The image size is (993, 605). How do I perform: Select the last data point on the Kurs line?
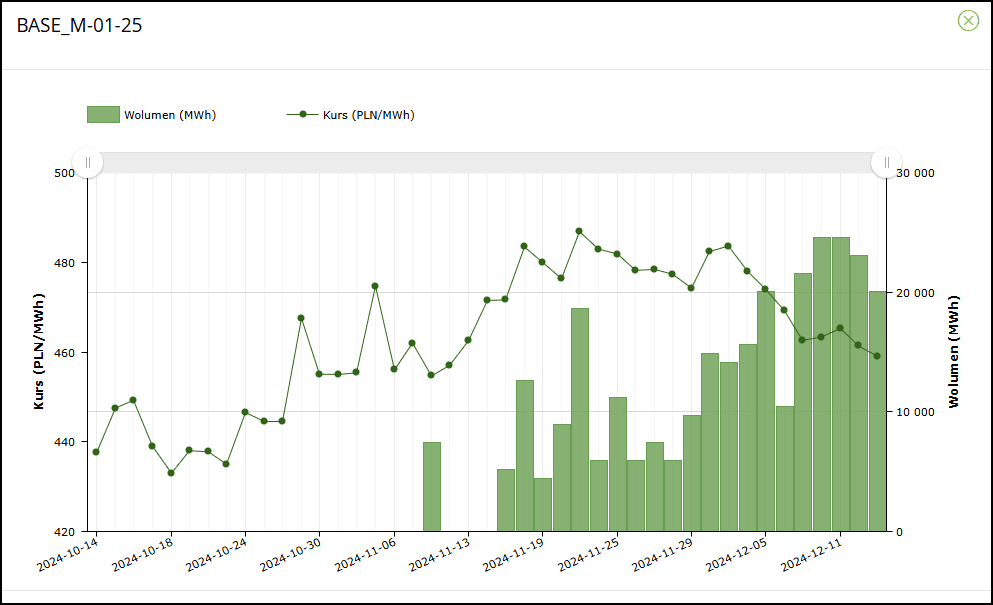click(x=877, y=356)
